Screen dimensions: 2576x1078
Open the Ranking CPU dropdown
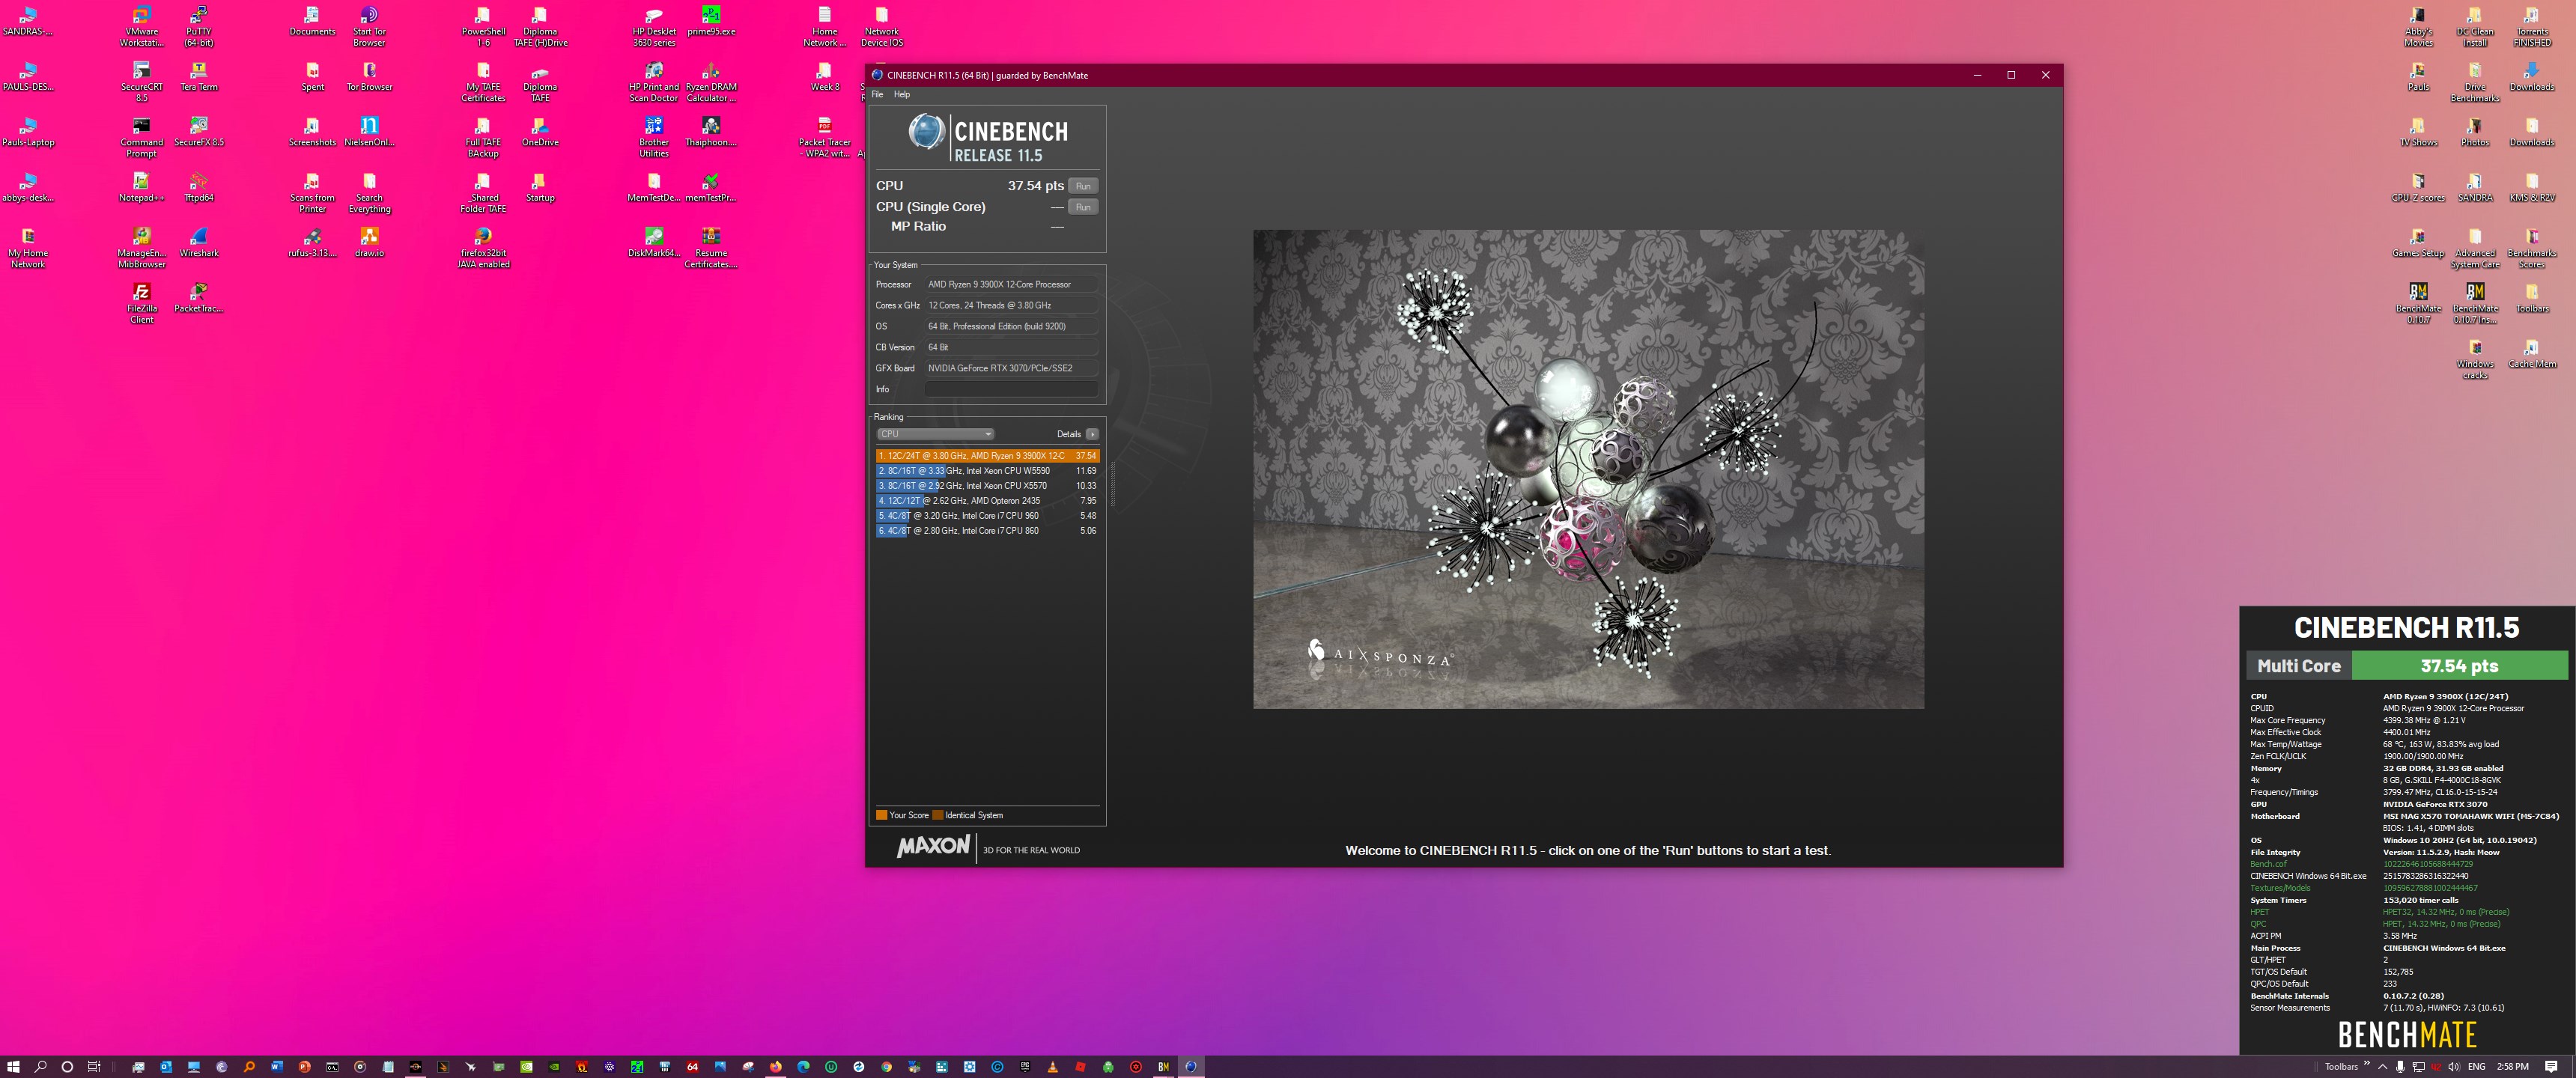(x=935, y=434)
